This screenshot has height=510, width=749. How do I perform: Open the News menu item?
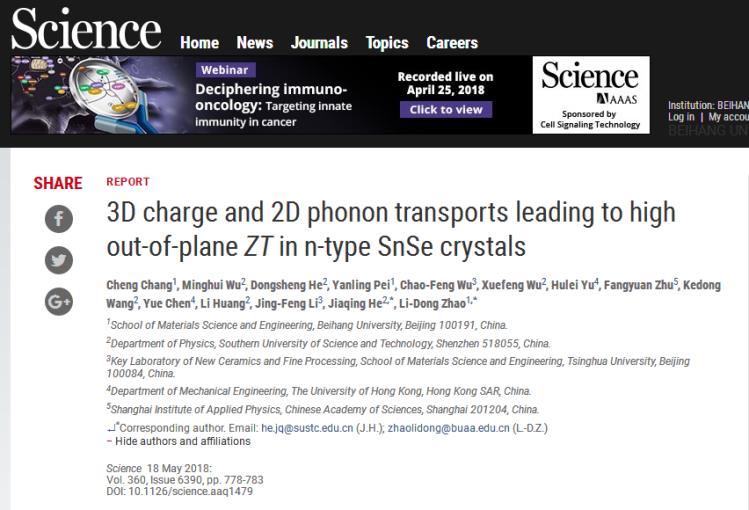click(x=255, y=43)
